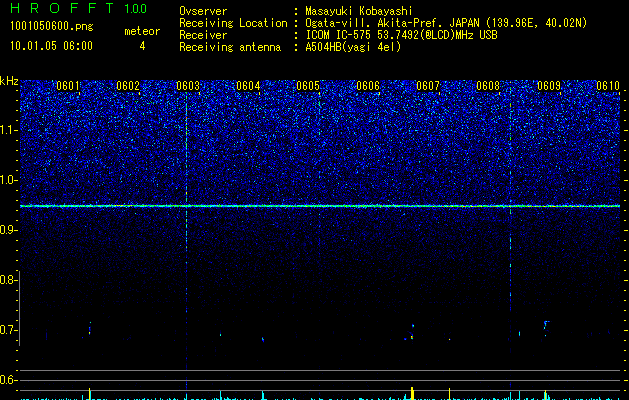The height and width of the screenshot is (400, 629).
Task: Click the meteor label
Action: click(x=142, y=31)
